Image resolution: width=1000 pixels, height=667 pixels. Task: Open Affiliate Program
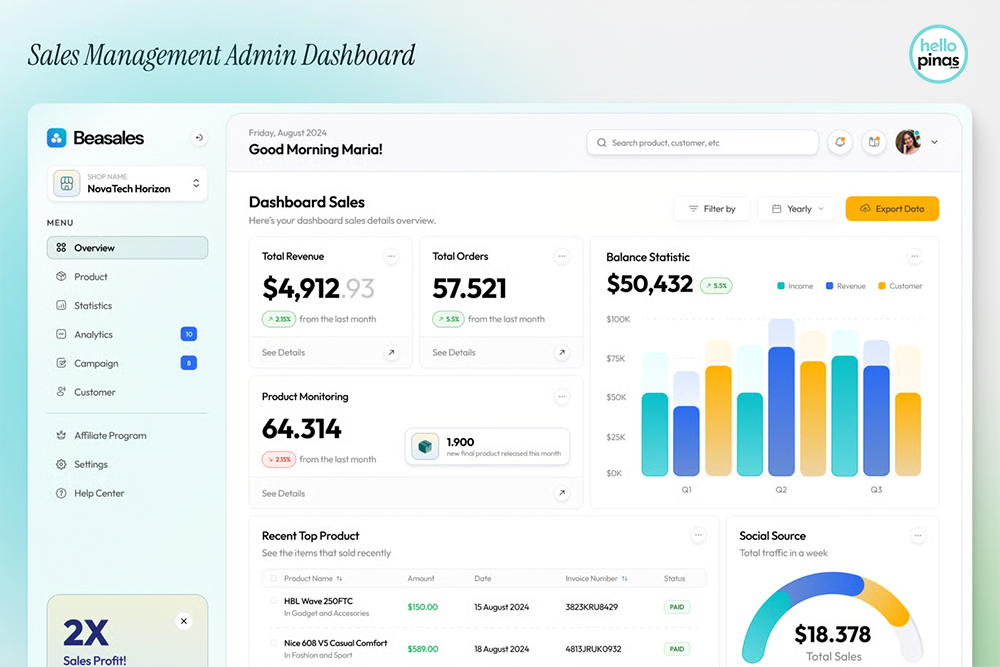click(110, 436)
